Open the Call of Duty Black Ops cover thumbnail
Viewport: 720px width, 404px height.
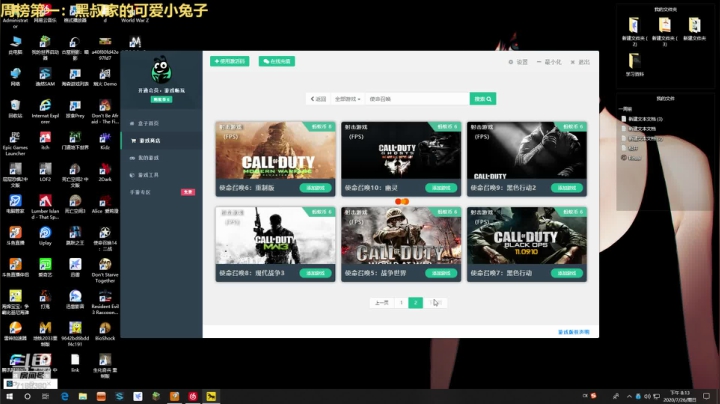[527, 236]
